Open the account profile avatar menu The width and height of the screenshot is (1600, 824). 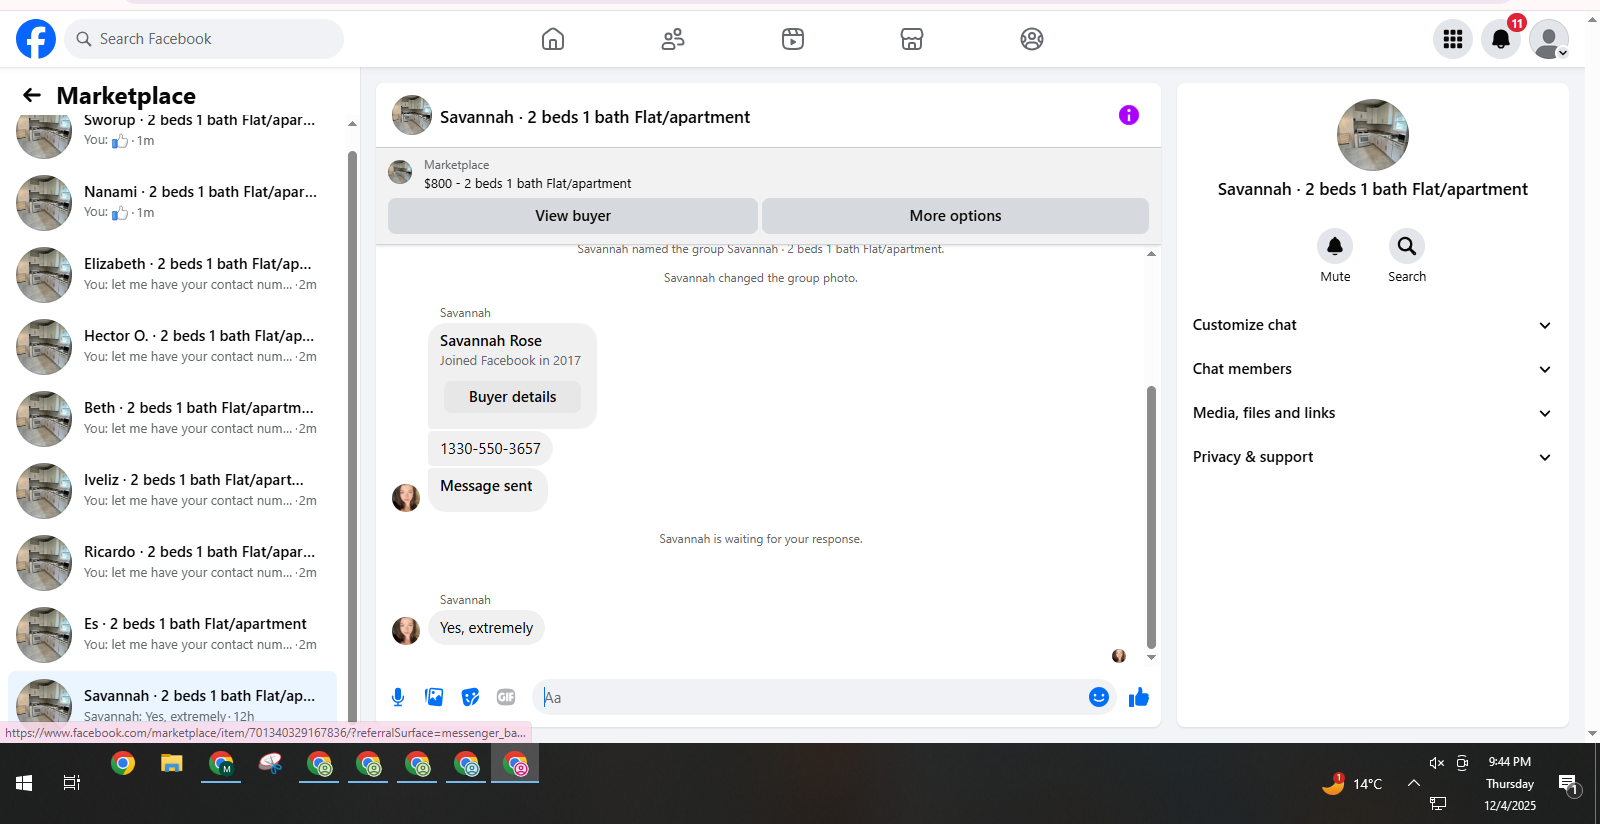[1549, 39]
